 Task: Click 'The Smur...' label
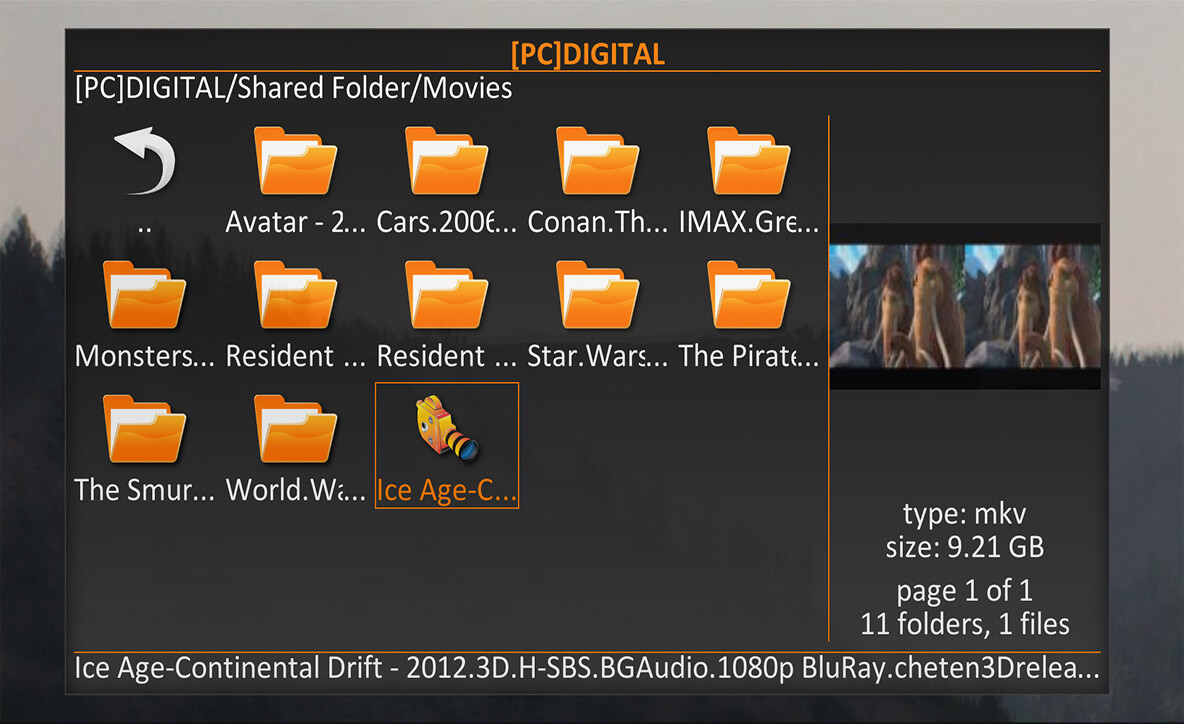tap(144, 490)
